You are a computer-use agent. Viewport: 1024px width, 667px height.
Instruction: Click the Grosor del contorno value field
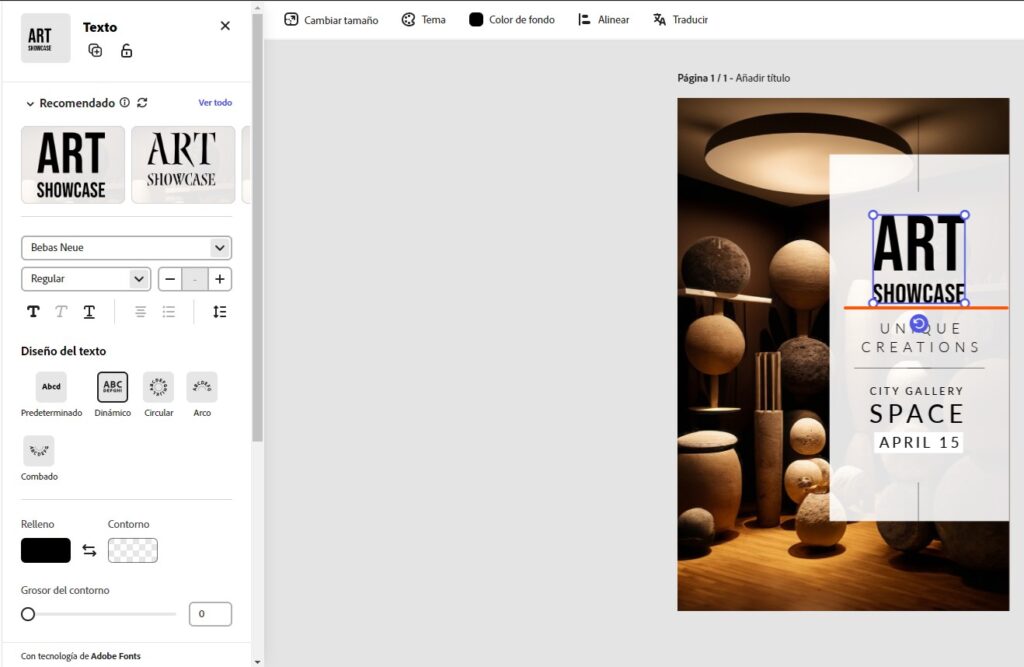[210, 614]
